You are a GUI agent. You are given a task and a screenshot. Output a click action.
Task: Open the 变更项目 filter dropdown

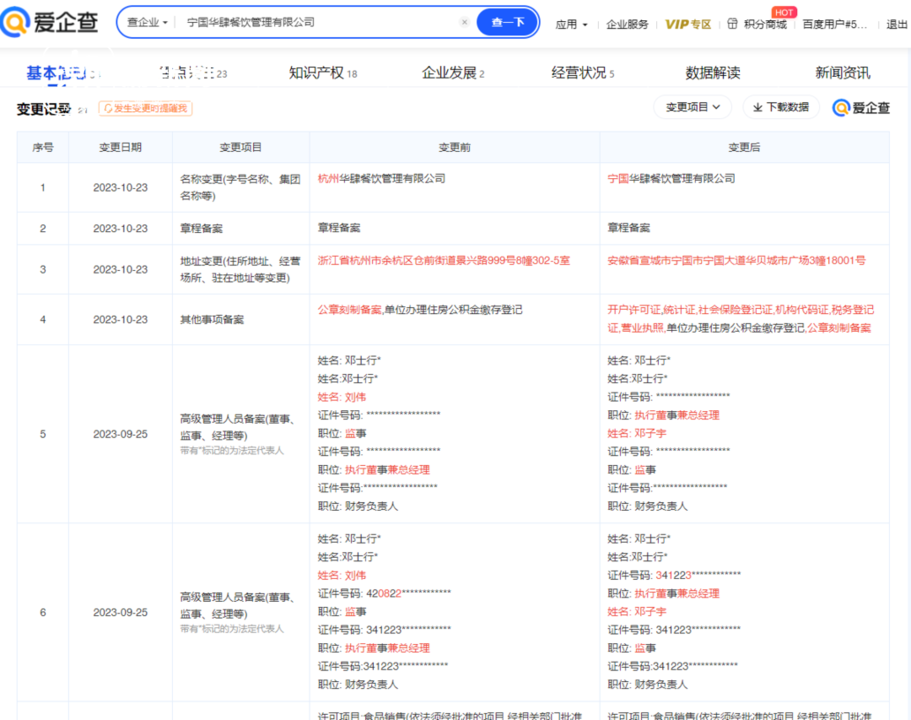(693, 107)
